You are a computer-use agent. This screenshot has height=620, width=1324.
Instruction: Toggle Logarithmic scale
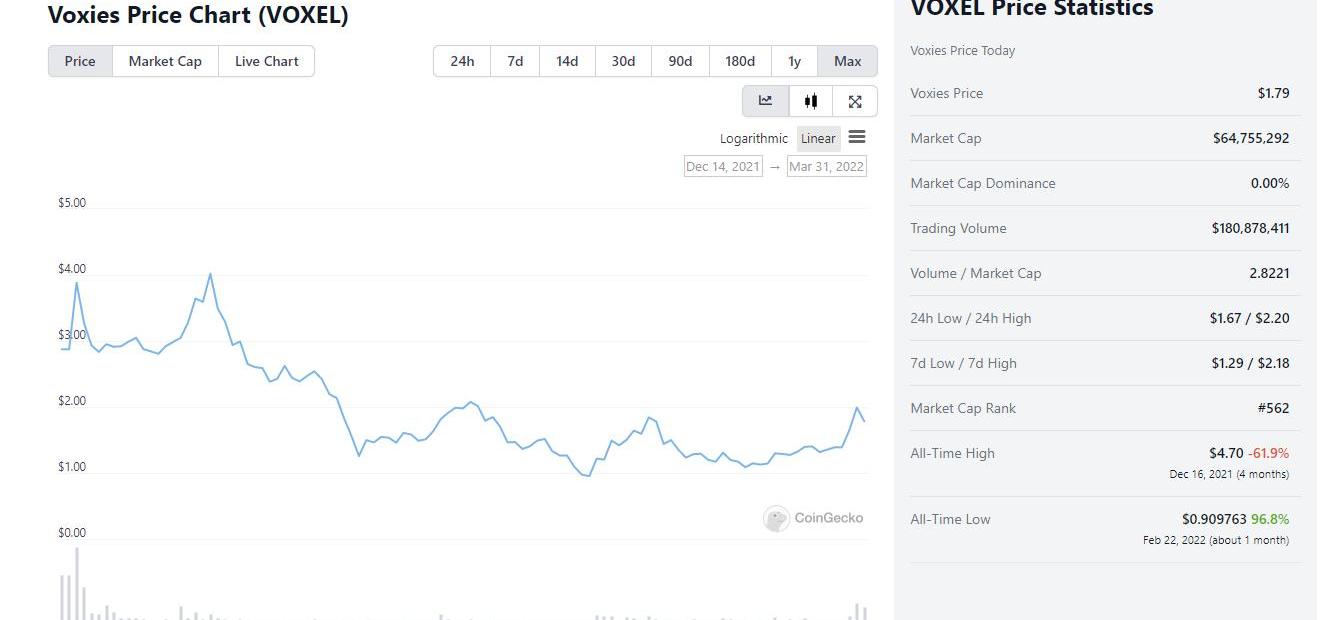pos(754,139)
